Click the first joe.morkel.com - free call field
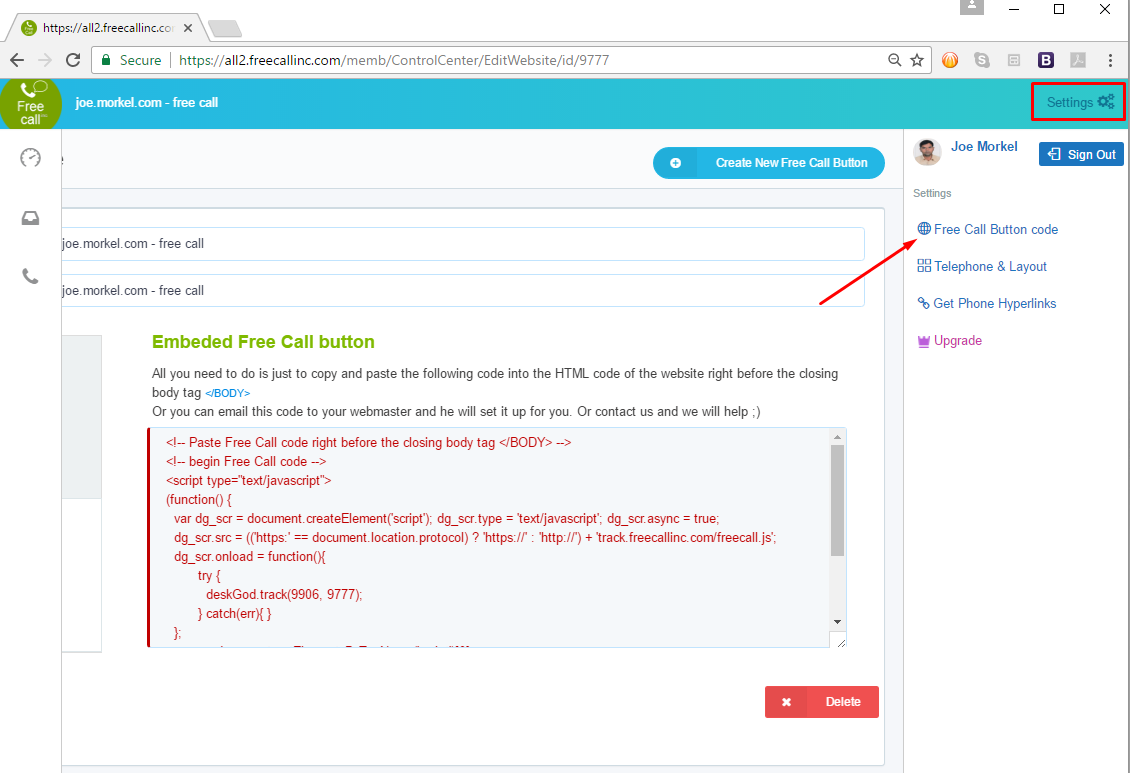Image resolution: width=1130 pixels, height=773 pixels. pyautogui.click(x=463, y=243)
